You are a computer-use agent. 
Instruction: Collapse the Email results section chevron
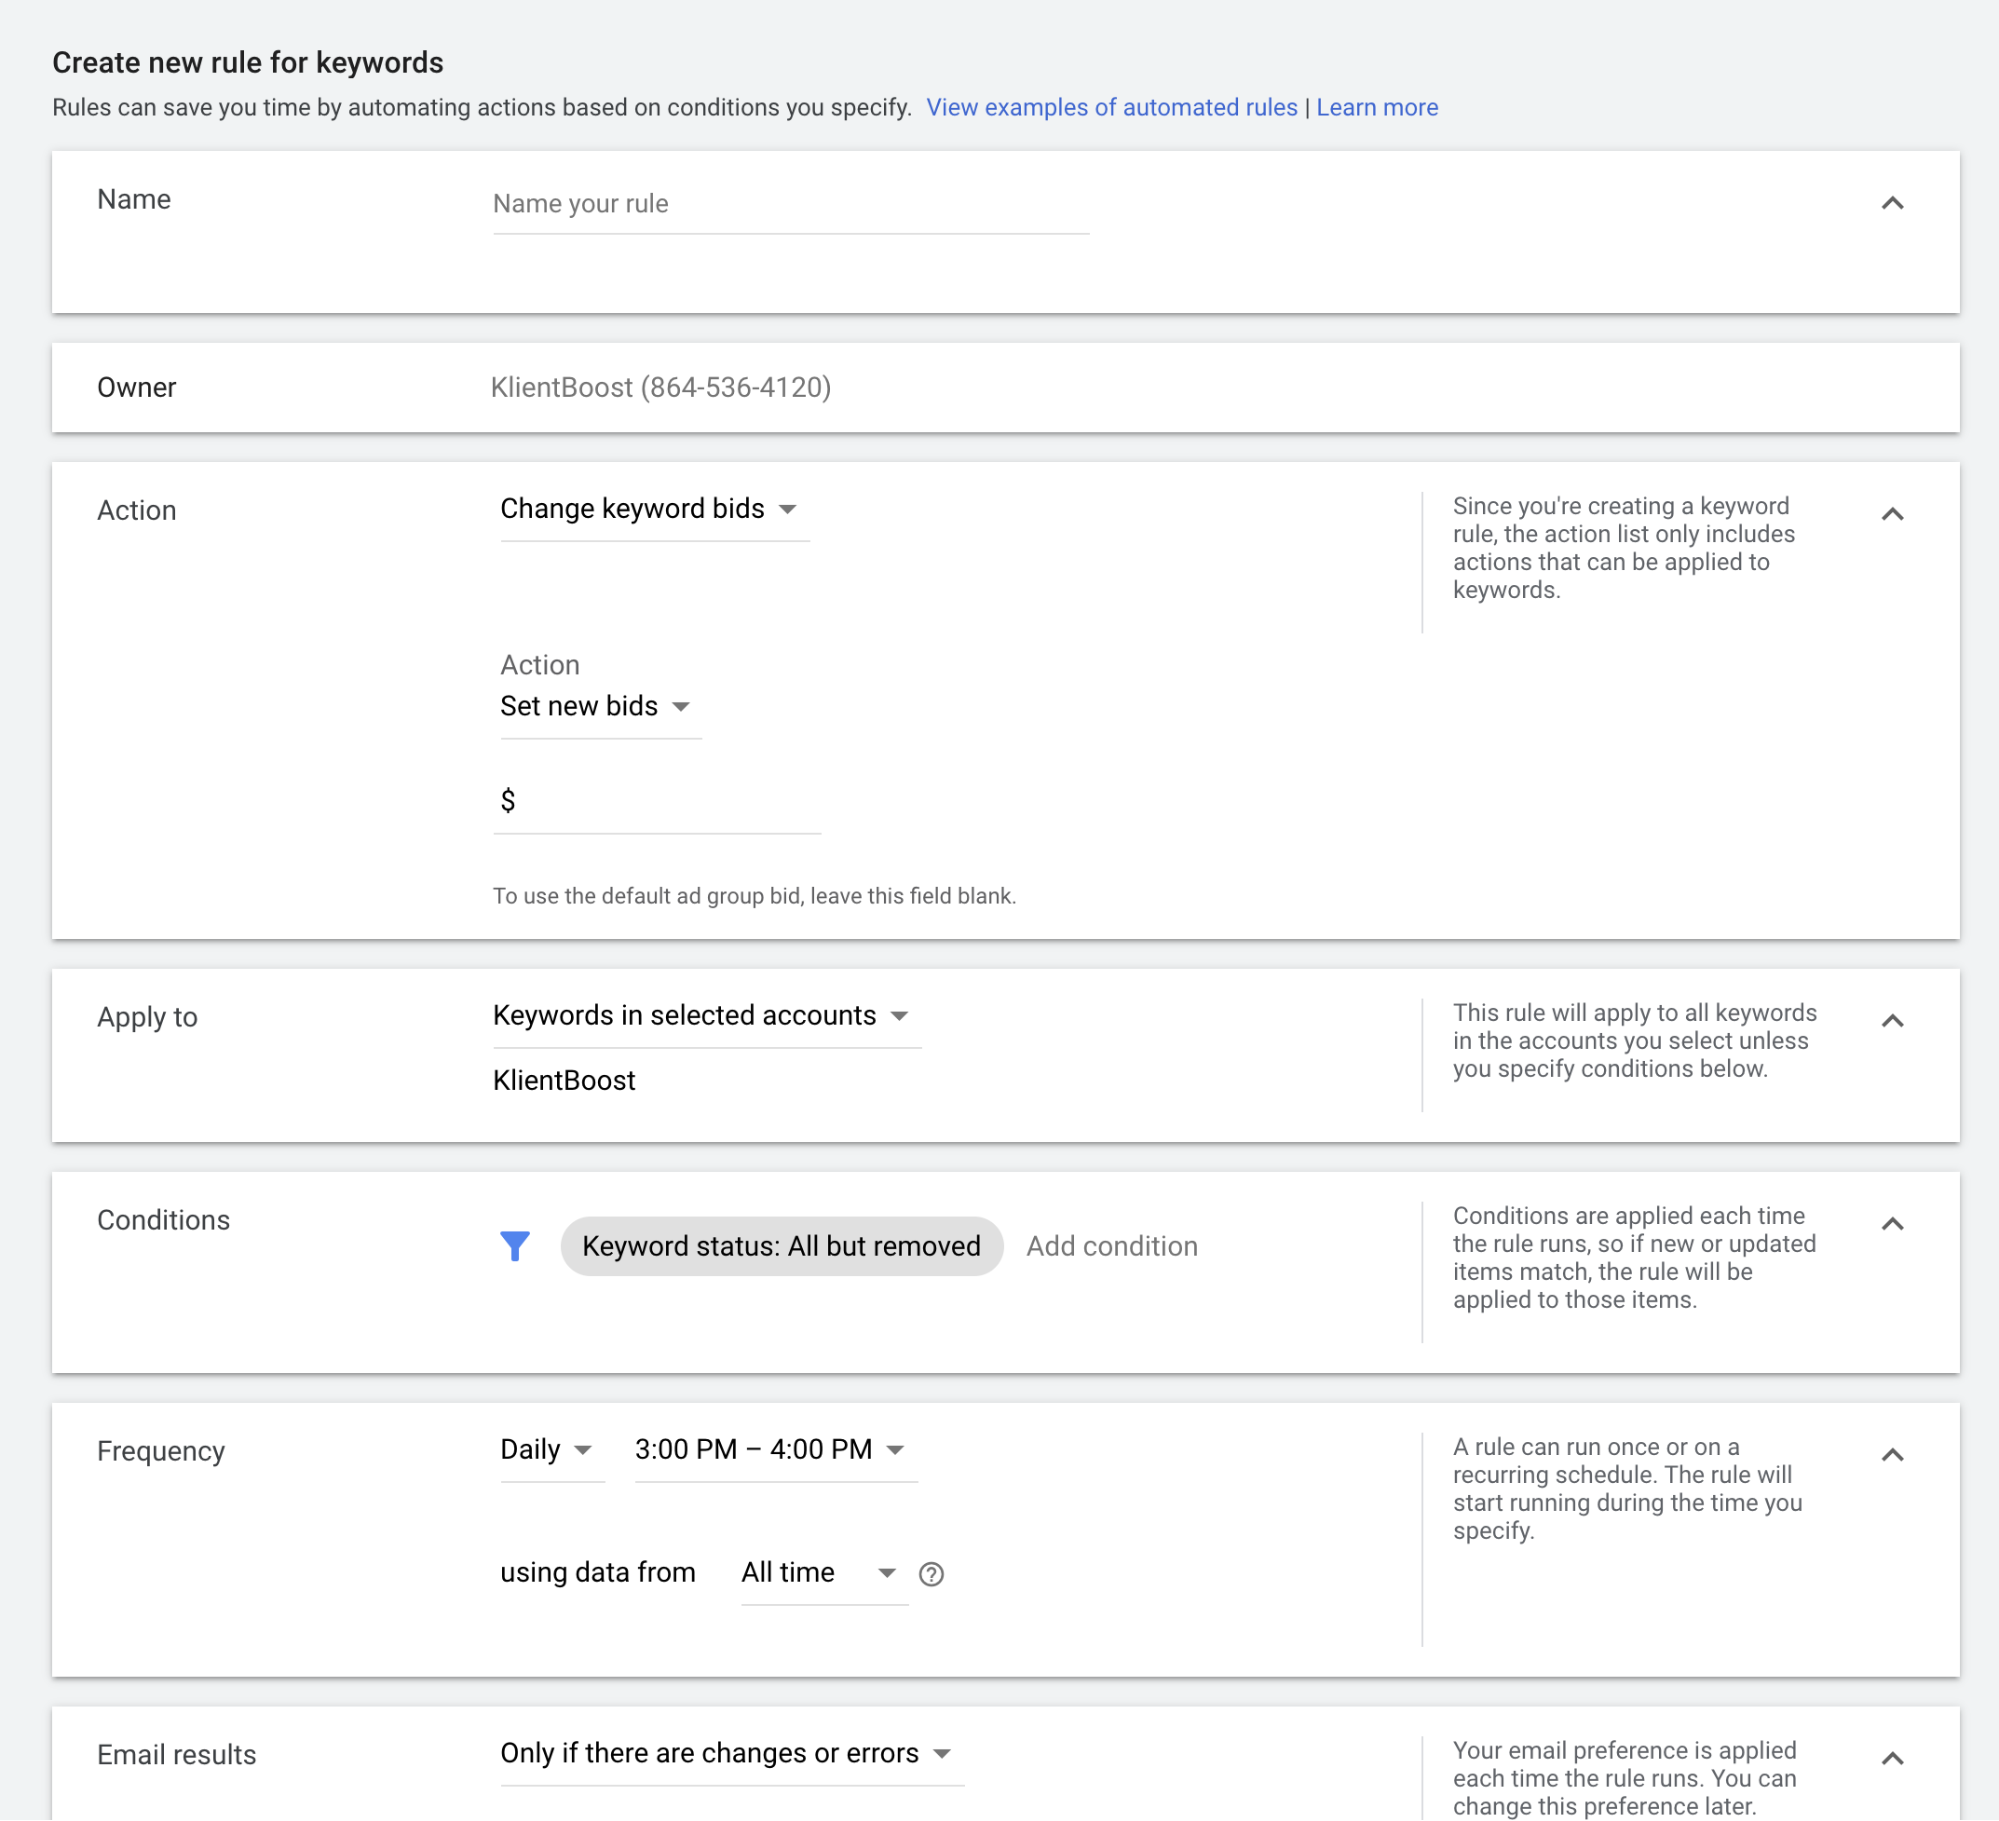tap(1892, 1758)
